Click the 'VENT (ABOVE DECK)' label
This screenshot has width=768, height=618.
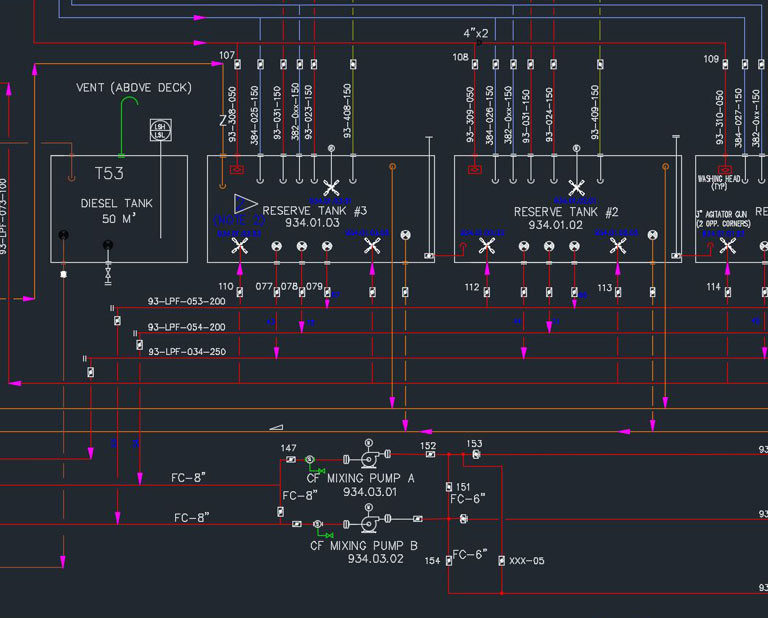[134, 88]
